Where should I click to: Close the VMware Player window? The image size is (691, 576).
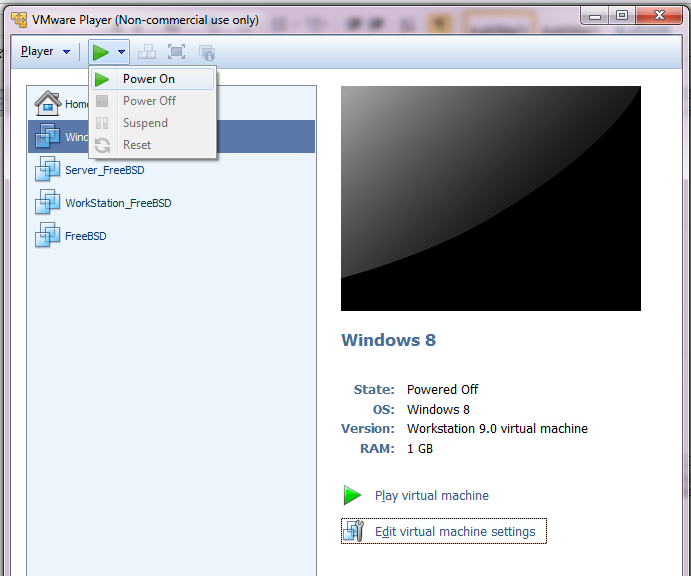pos(659,16)
